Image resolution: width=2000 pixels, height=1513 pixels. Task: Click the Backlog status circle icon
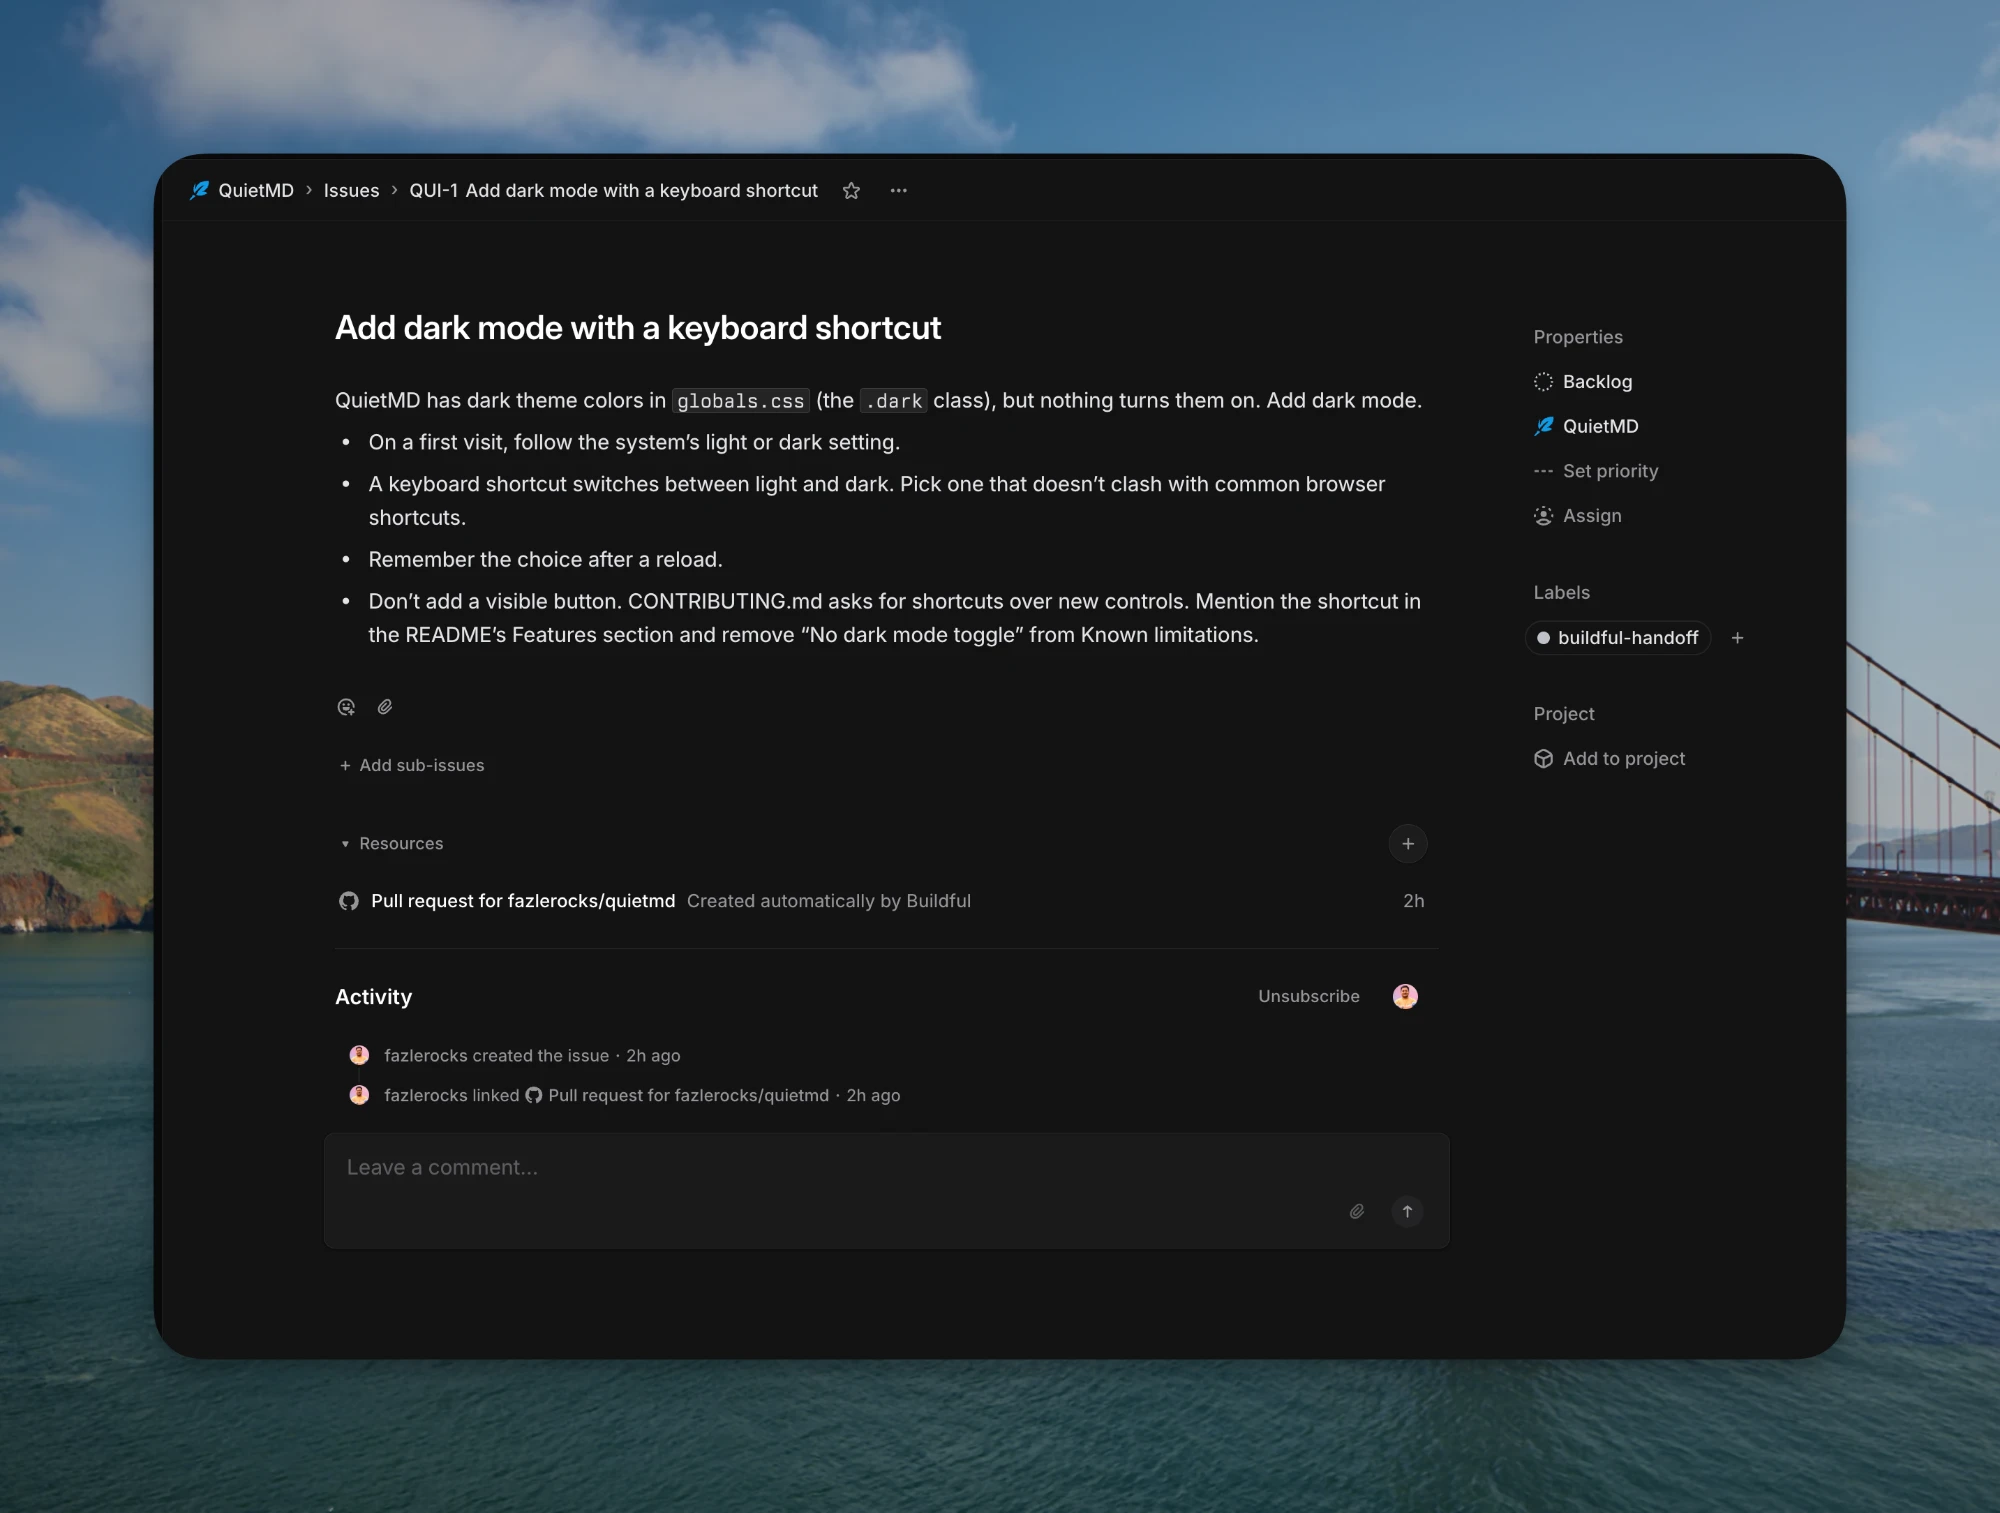point(1544,382)
